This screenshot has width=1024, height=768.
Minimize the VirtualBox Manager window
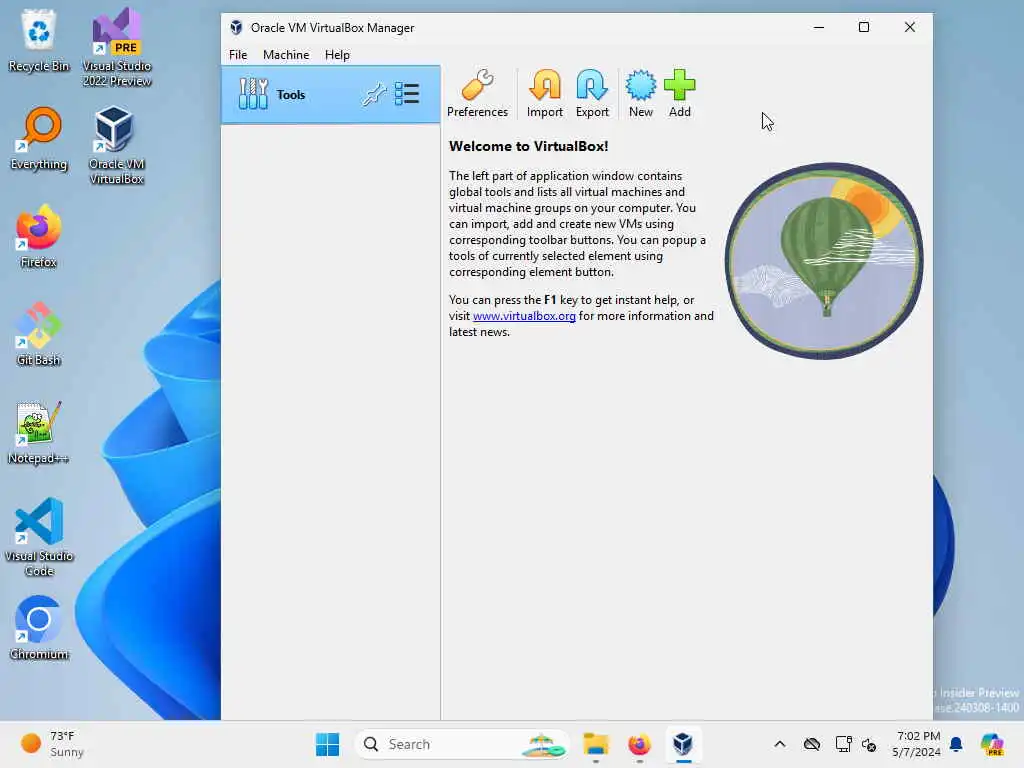[819, 27]
